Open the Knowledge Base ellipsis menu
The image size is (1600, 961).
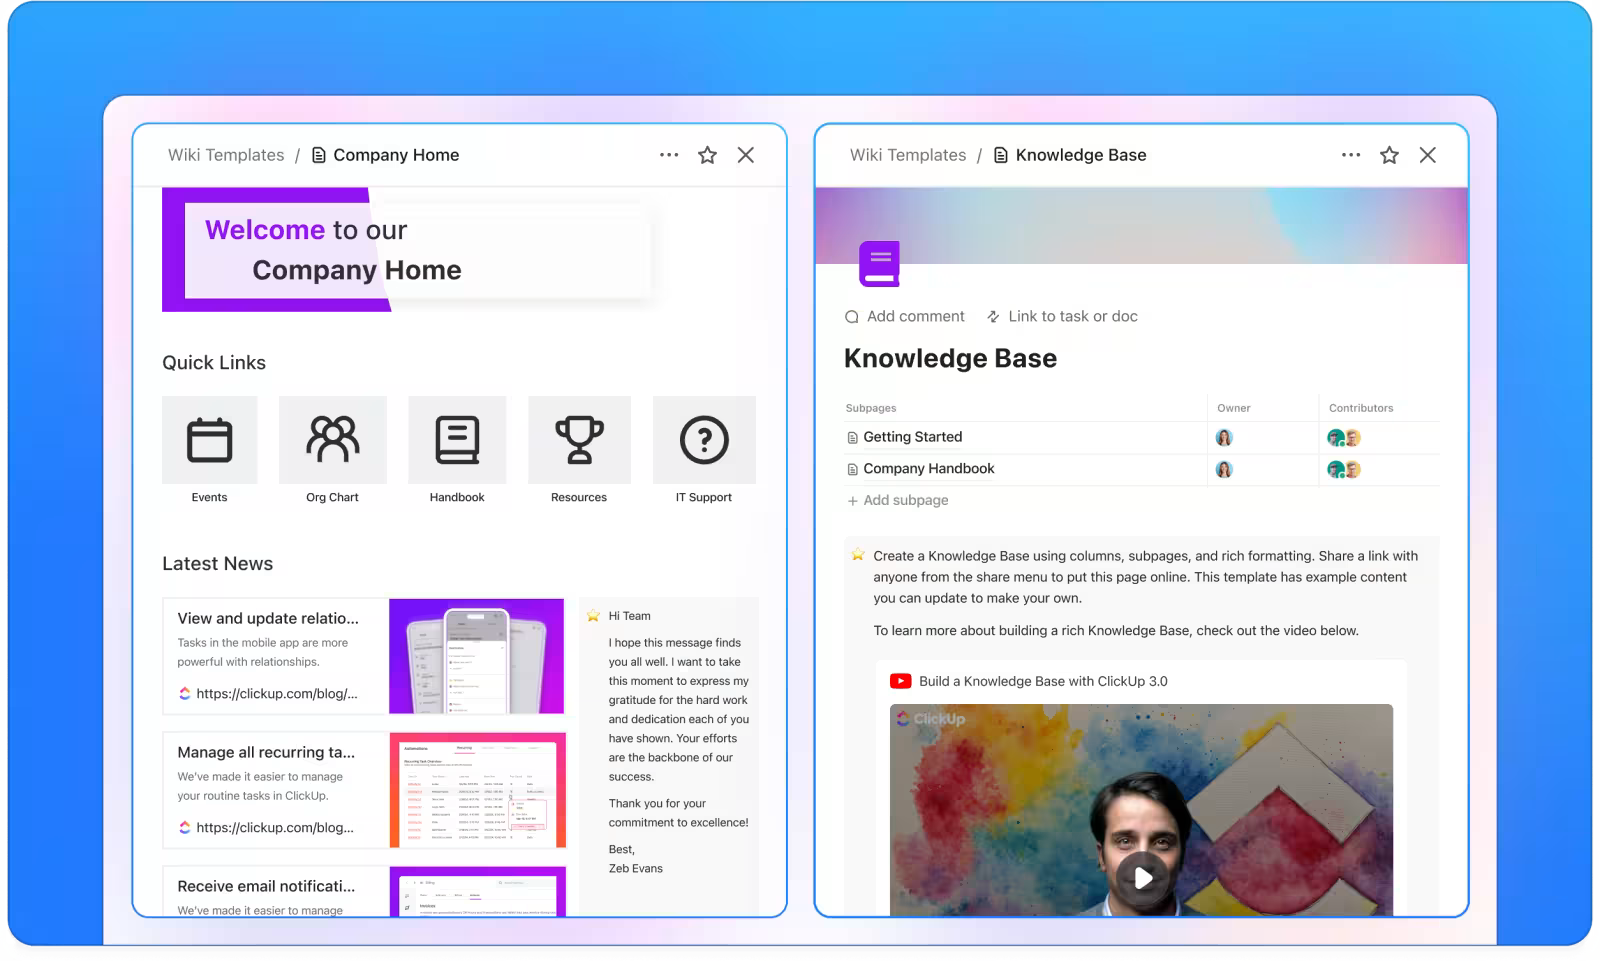click(1351, 155)
